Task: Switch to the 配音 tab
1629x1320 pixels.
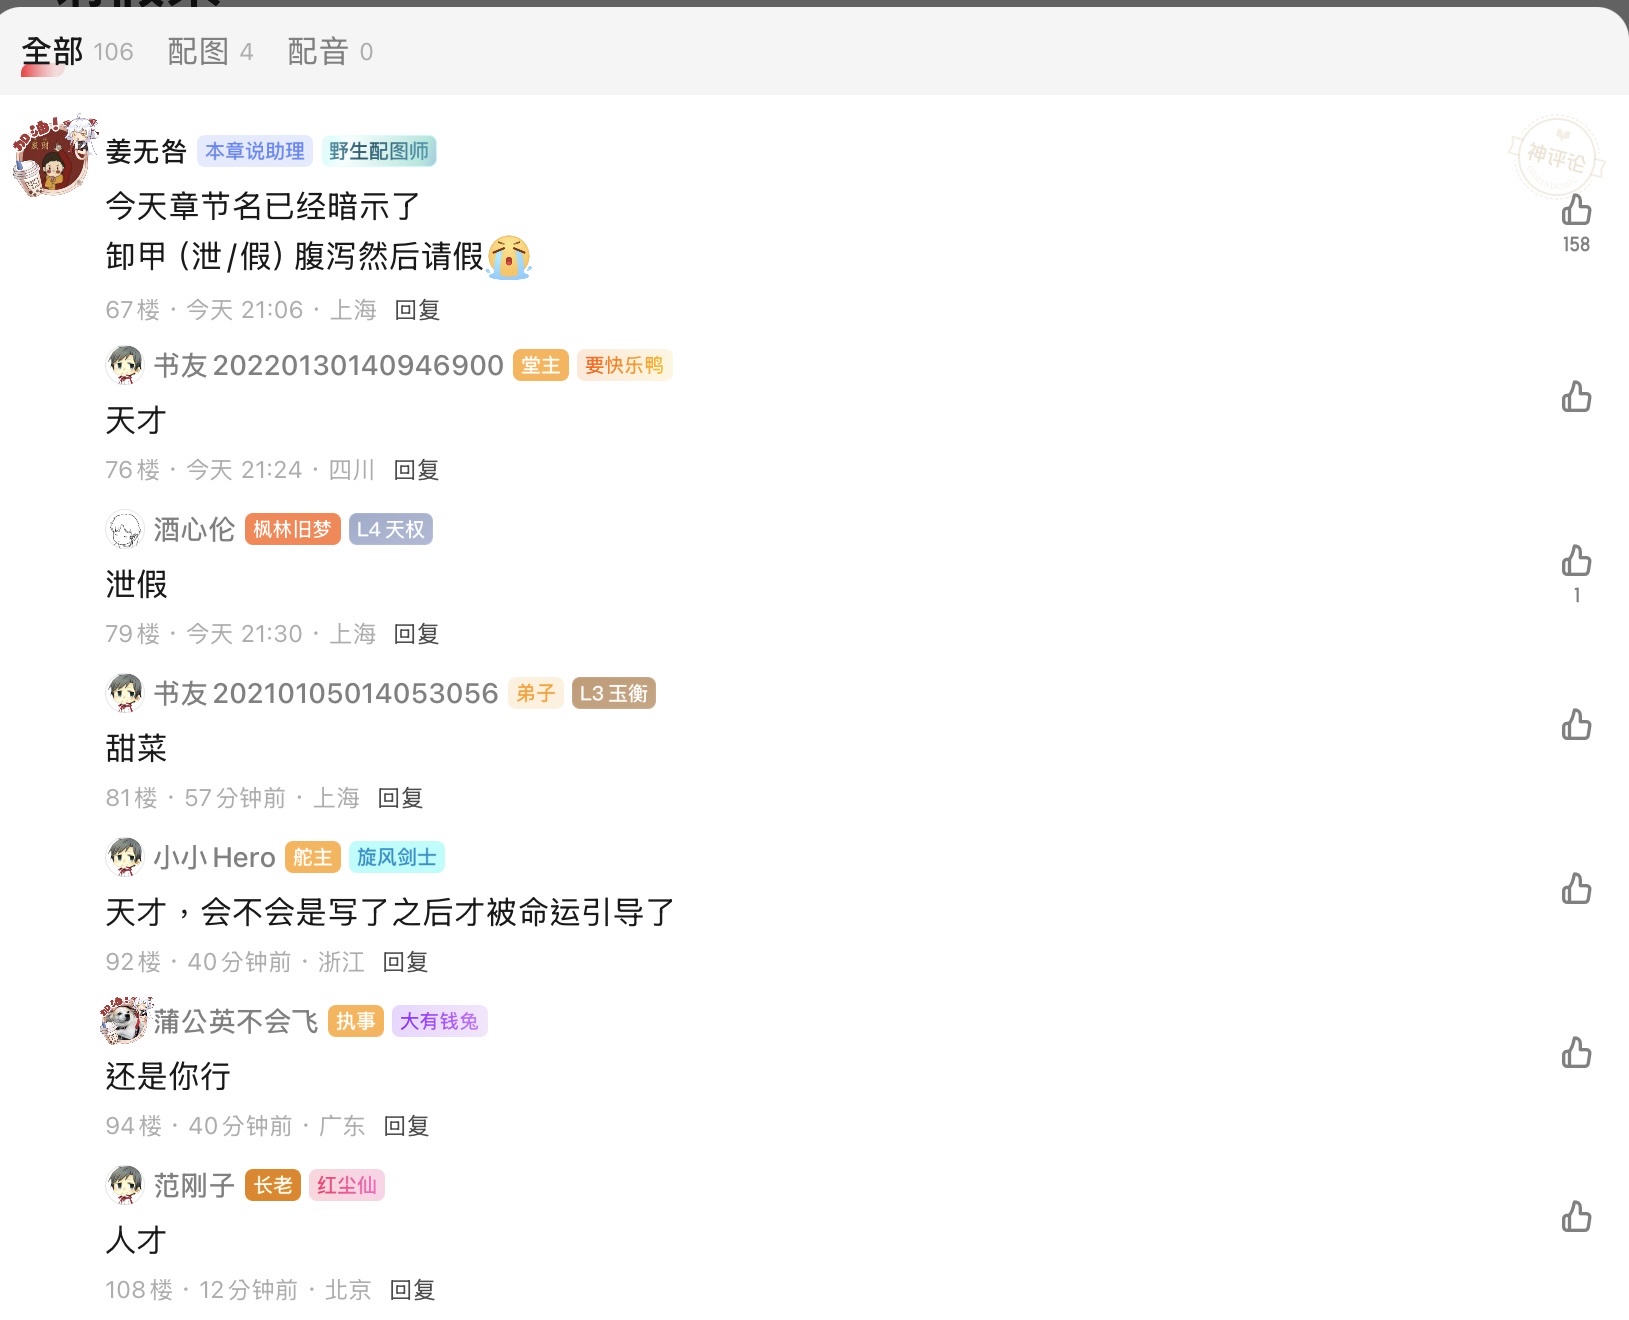Action: (318, 52)
